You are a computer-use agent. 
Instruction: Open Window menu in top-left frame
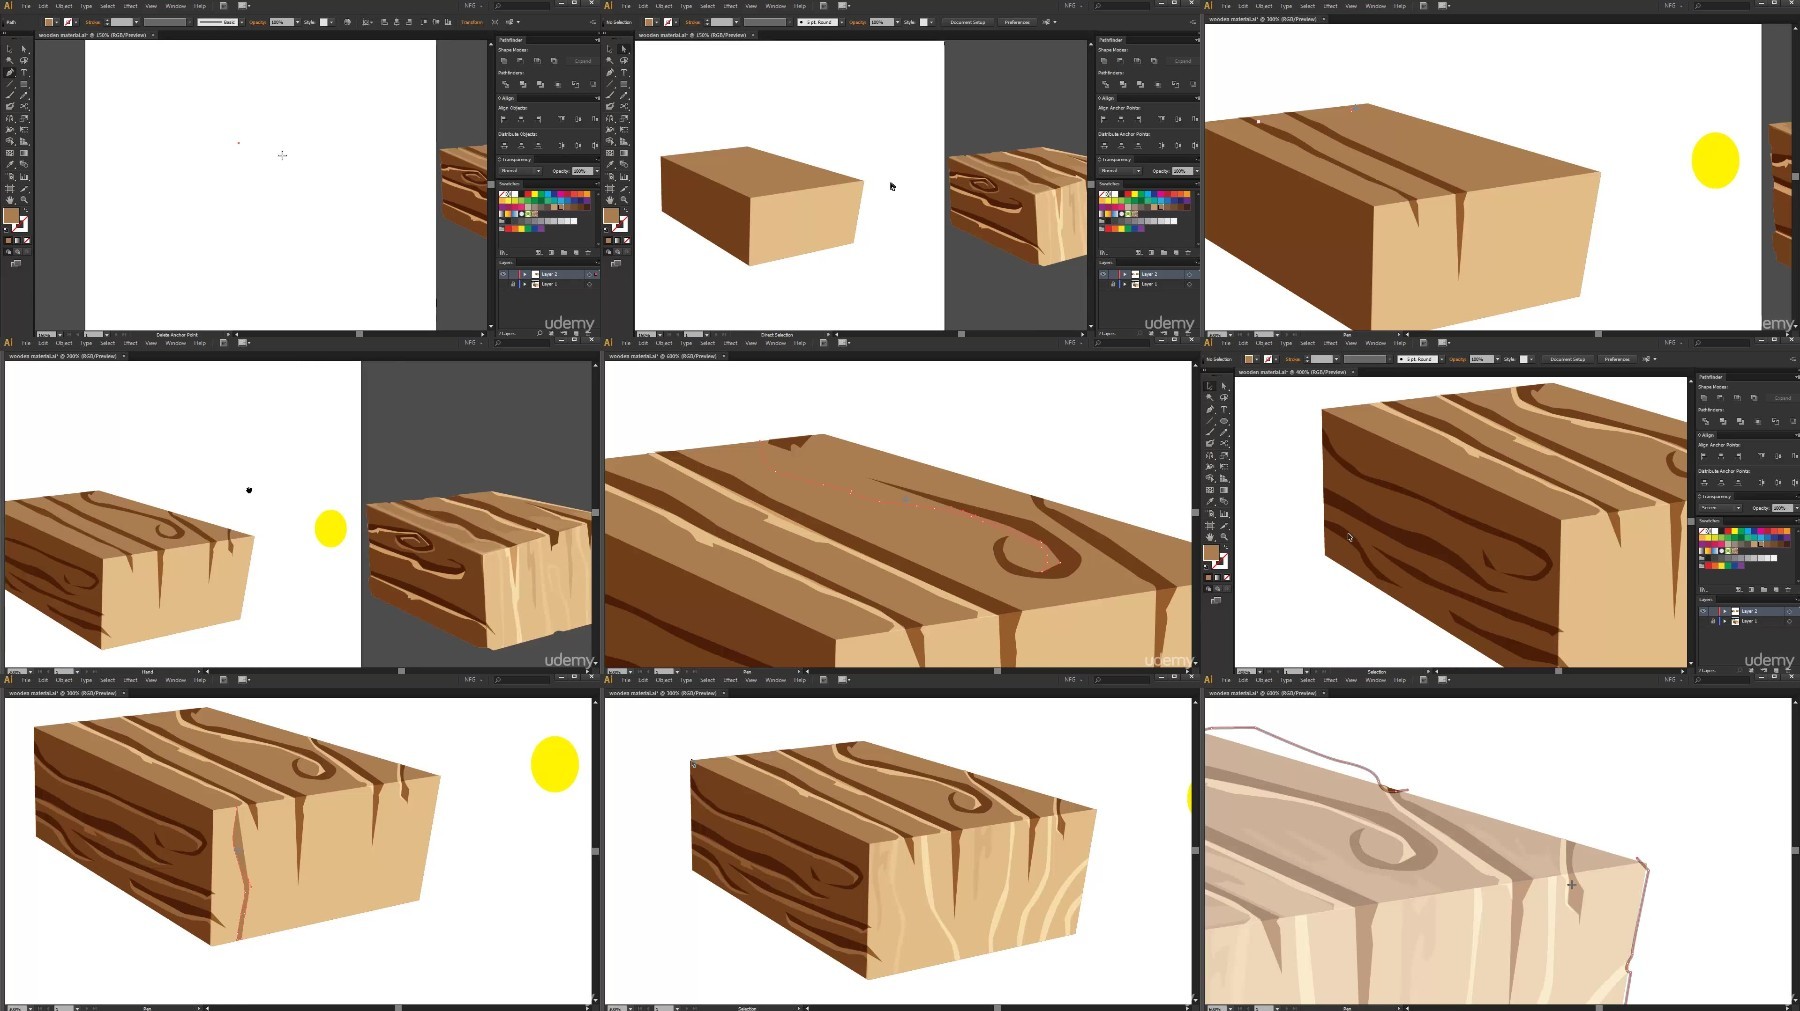point(176,6)
